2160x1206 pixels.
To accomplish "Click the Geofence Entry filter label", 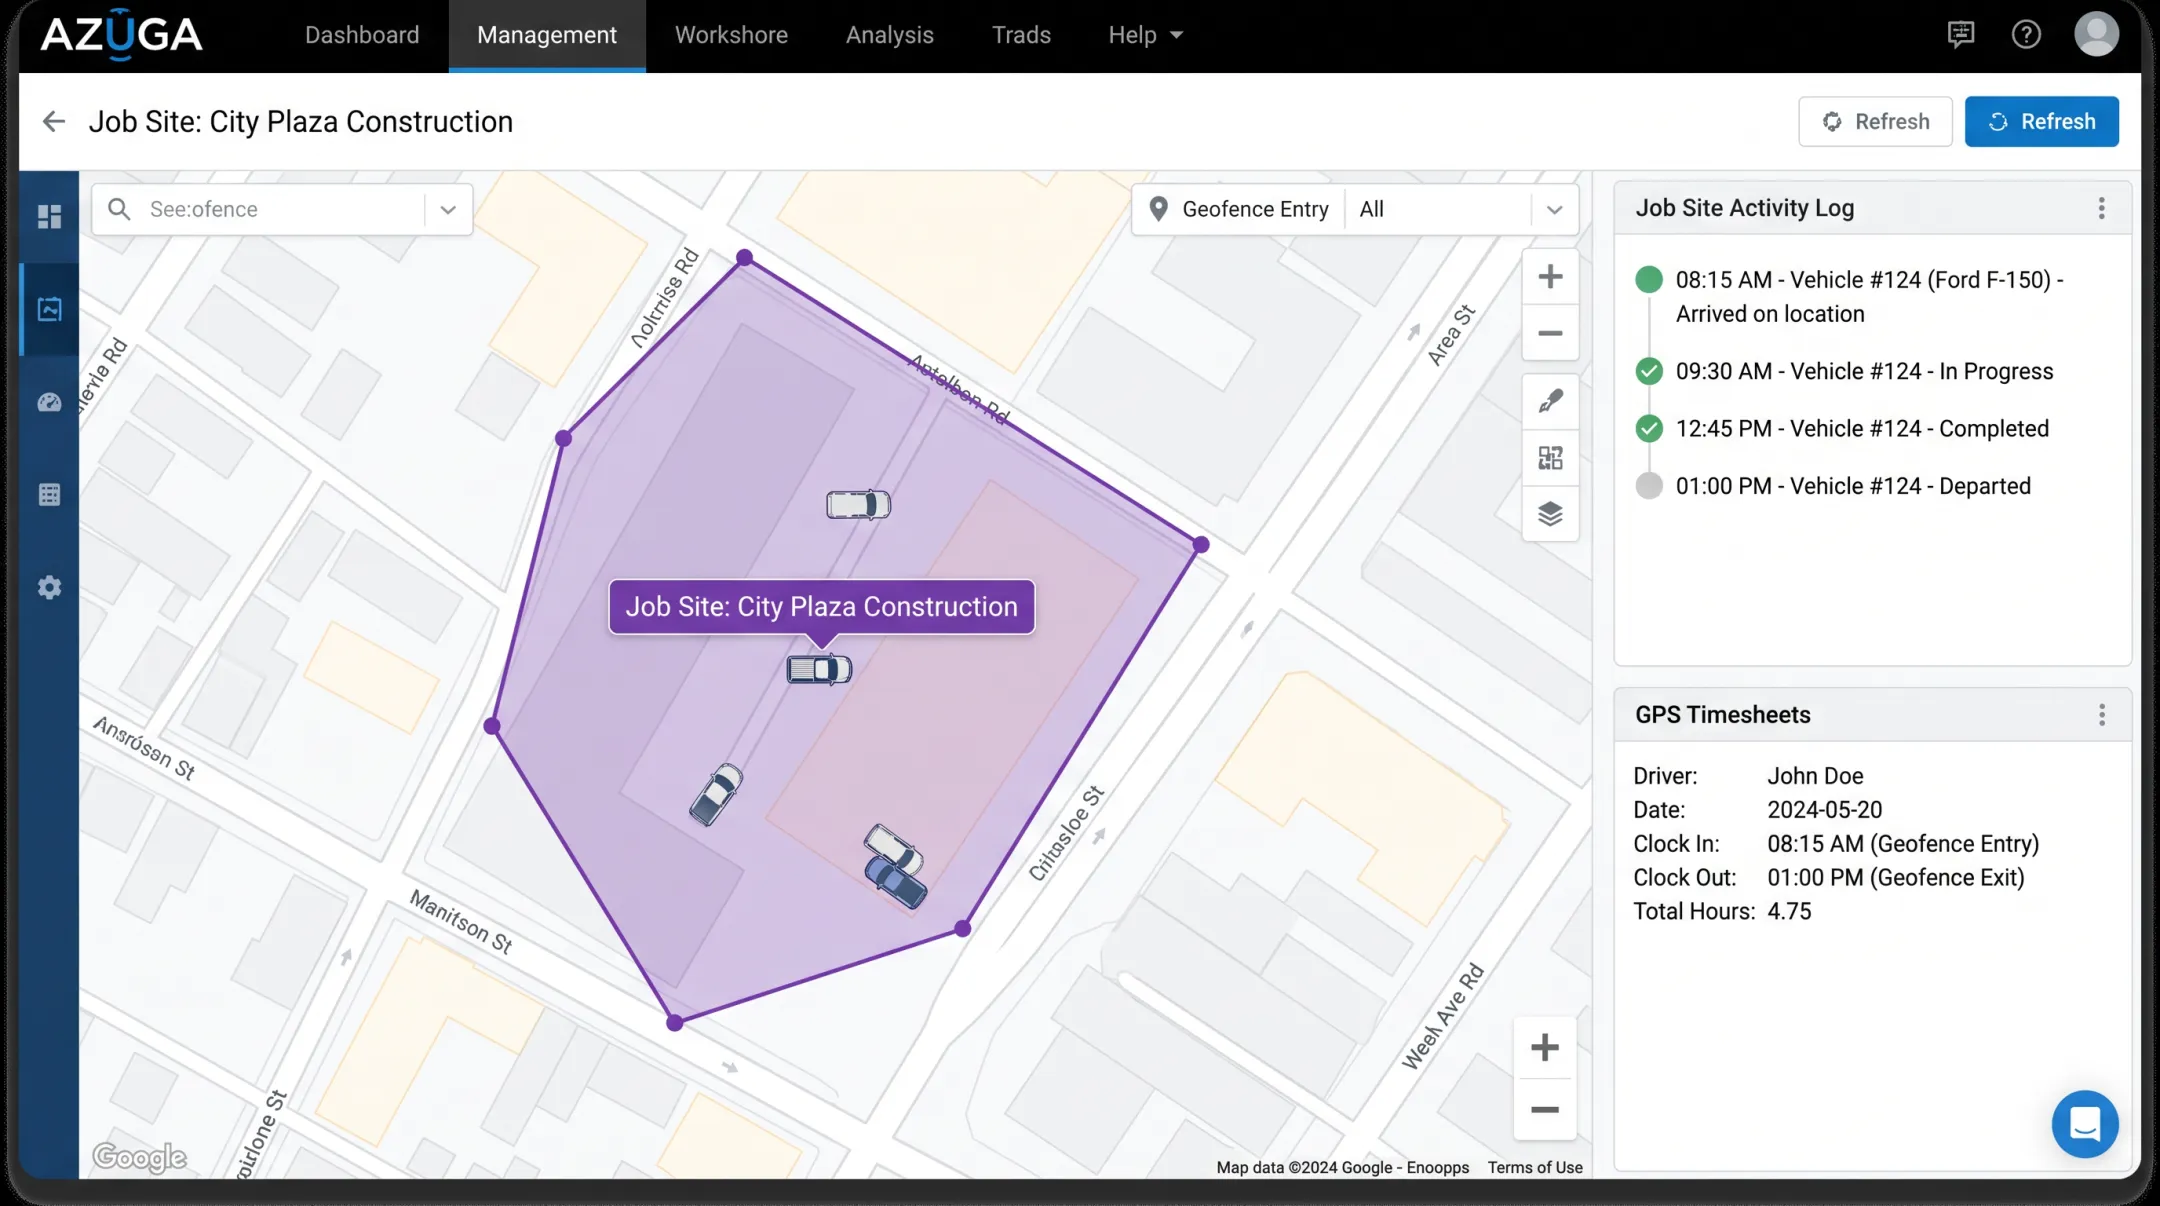I will 1255,209.
